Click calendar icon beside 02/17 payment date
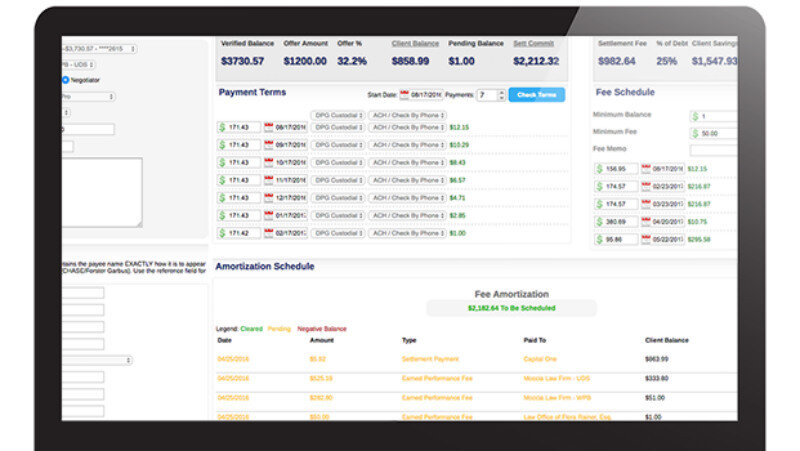800x451 pixels. pos(269,232)
